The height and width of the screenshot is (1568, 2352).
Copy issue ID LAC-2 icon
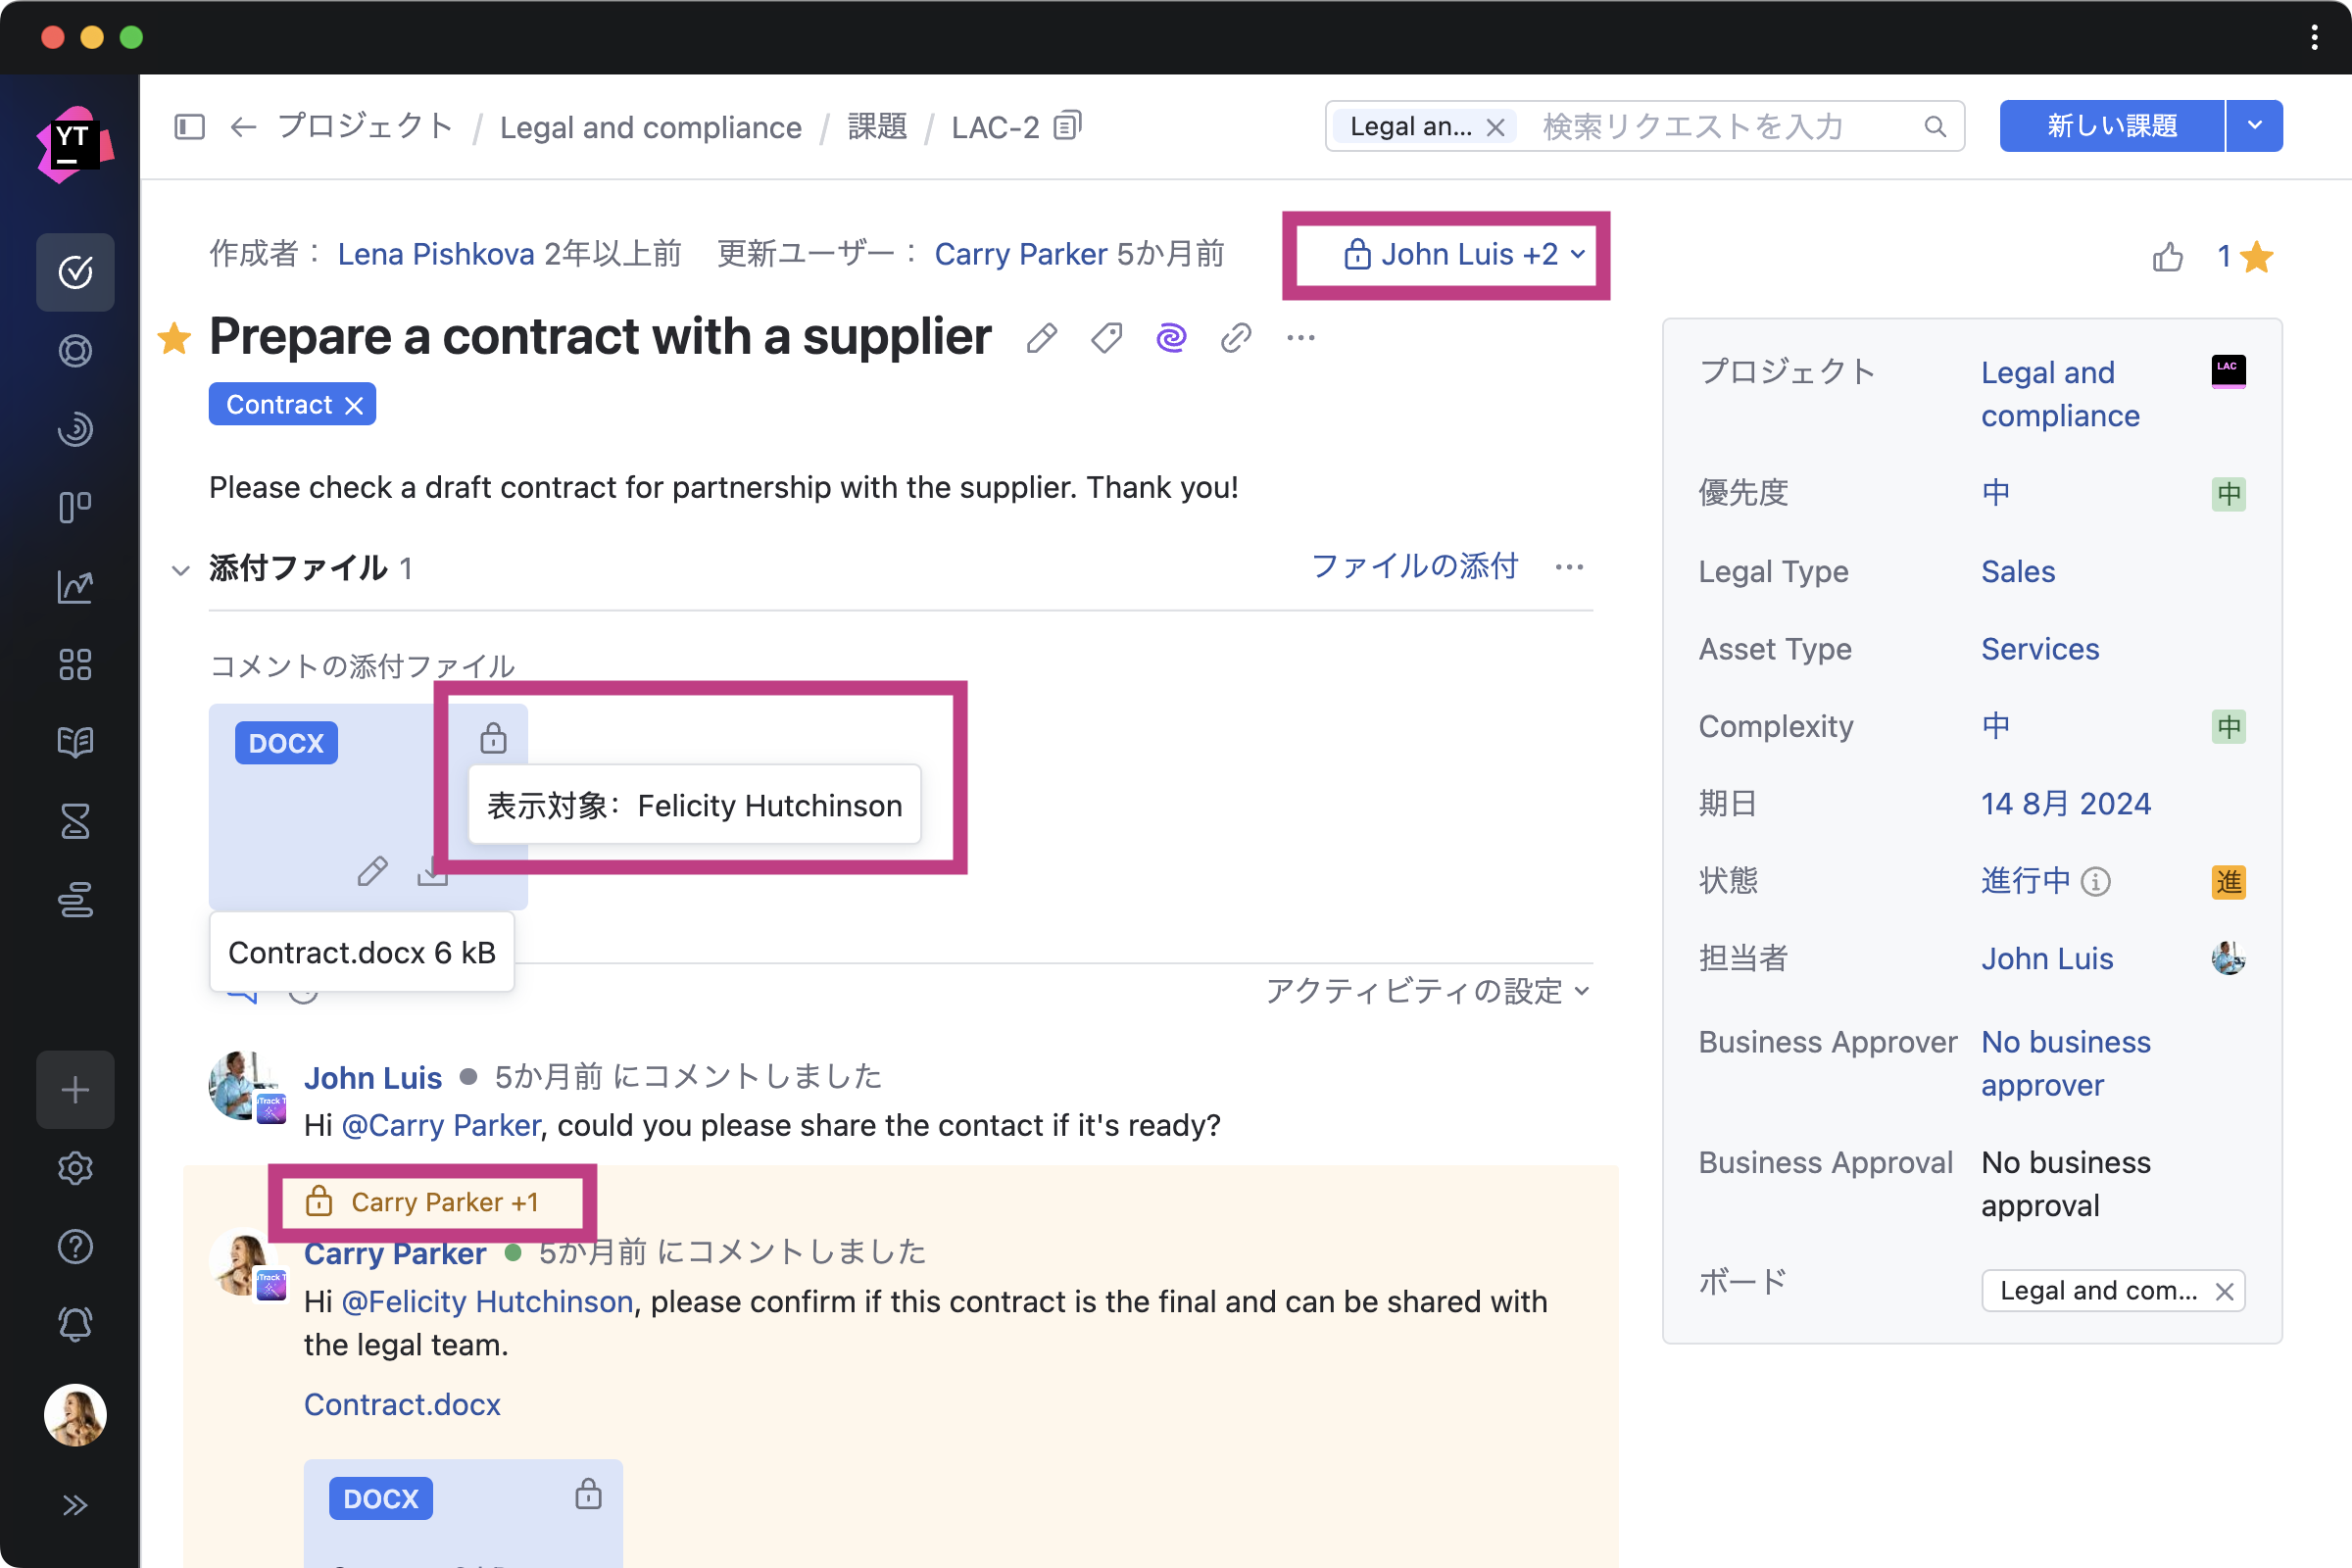coord(1068,126)
